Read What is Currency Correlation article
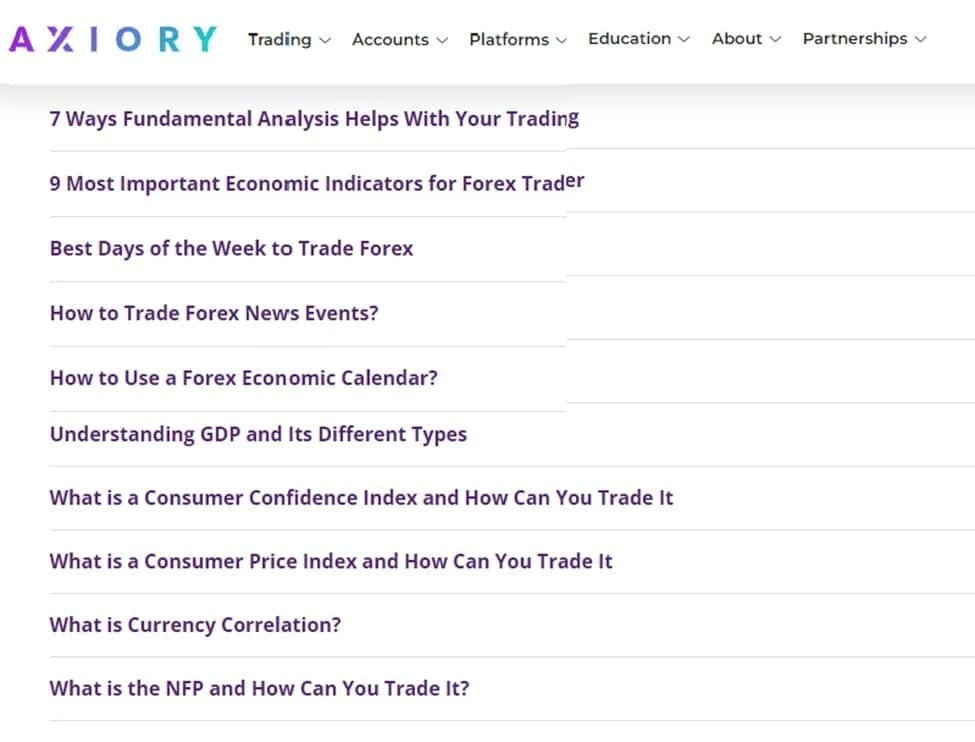This screenshot has height=742, width=975. click(x=195, y=625)
